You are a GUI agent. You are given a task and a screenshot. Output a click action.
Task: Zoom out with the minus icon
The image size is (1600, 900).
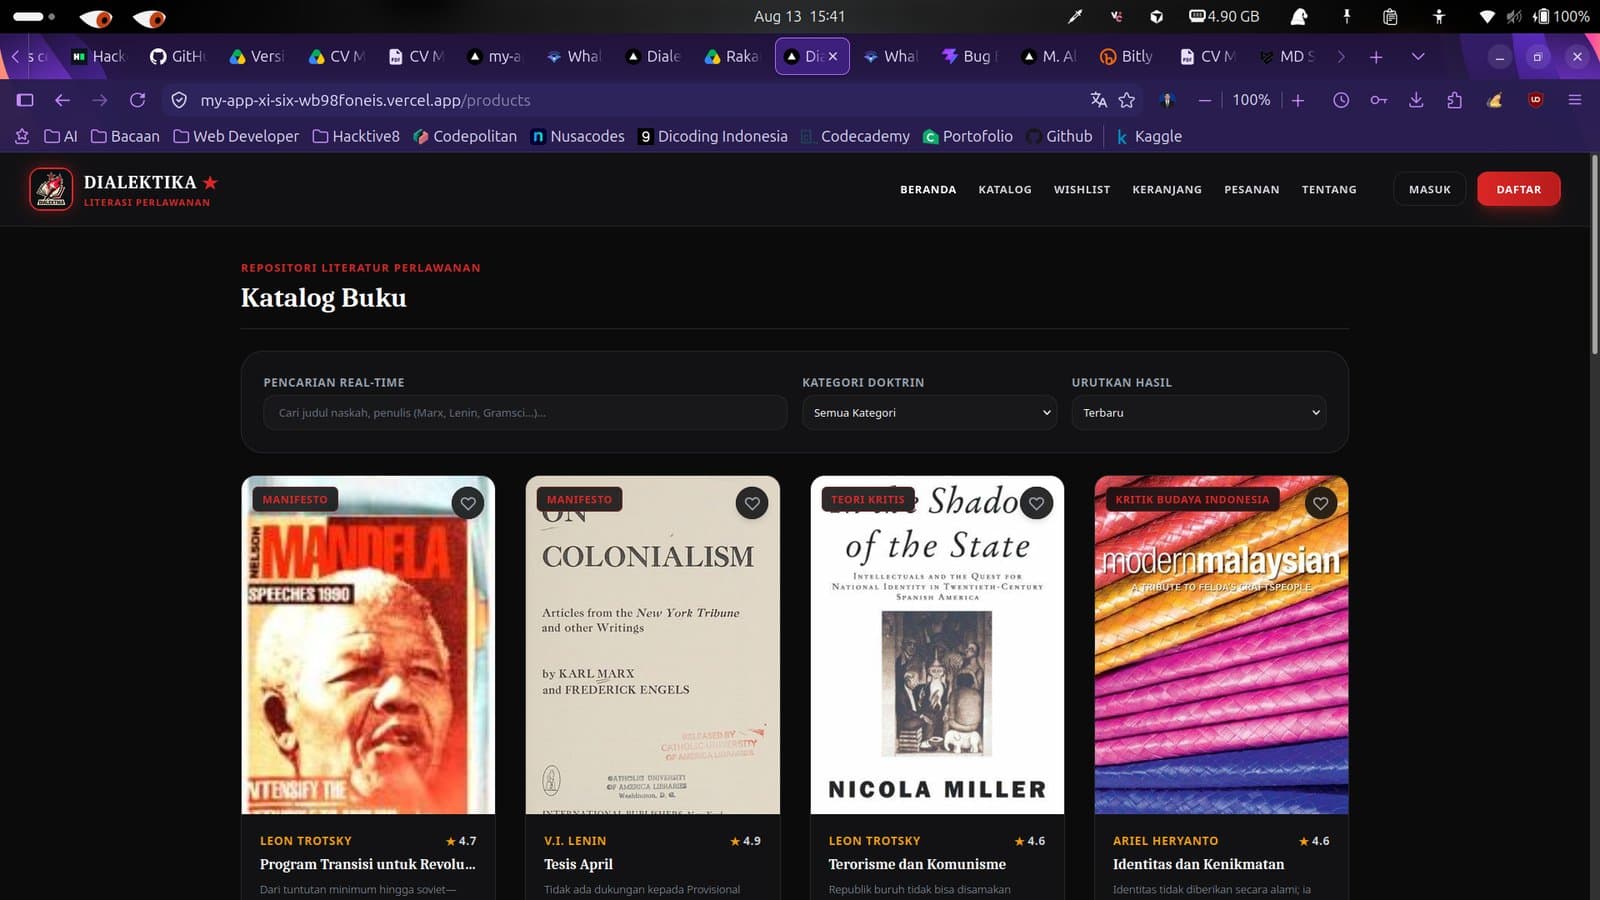(1204, 100)
